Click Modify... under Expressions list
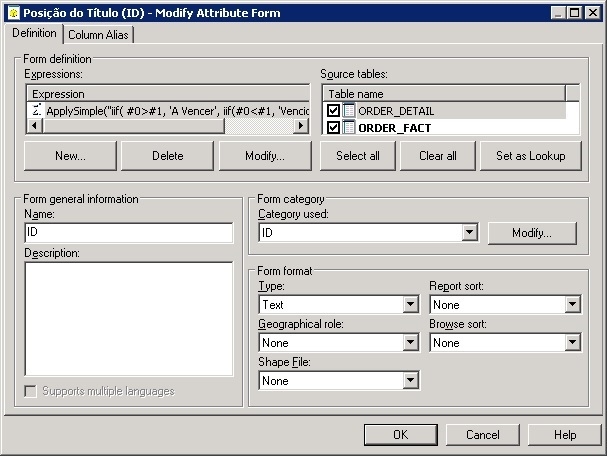 (265, 156)
